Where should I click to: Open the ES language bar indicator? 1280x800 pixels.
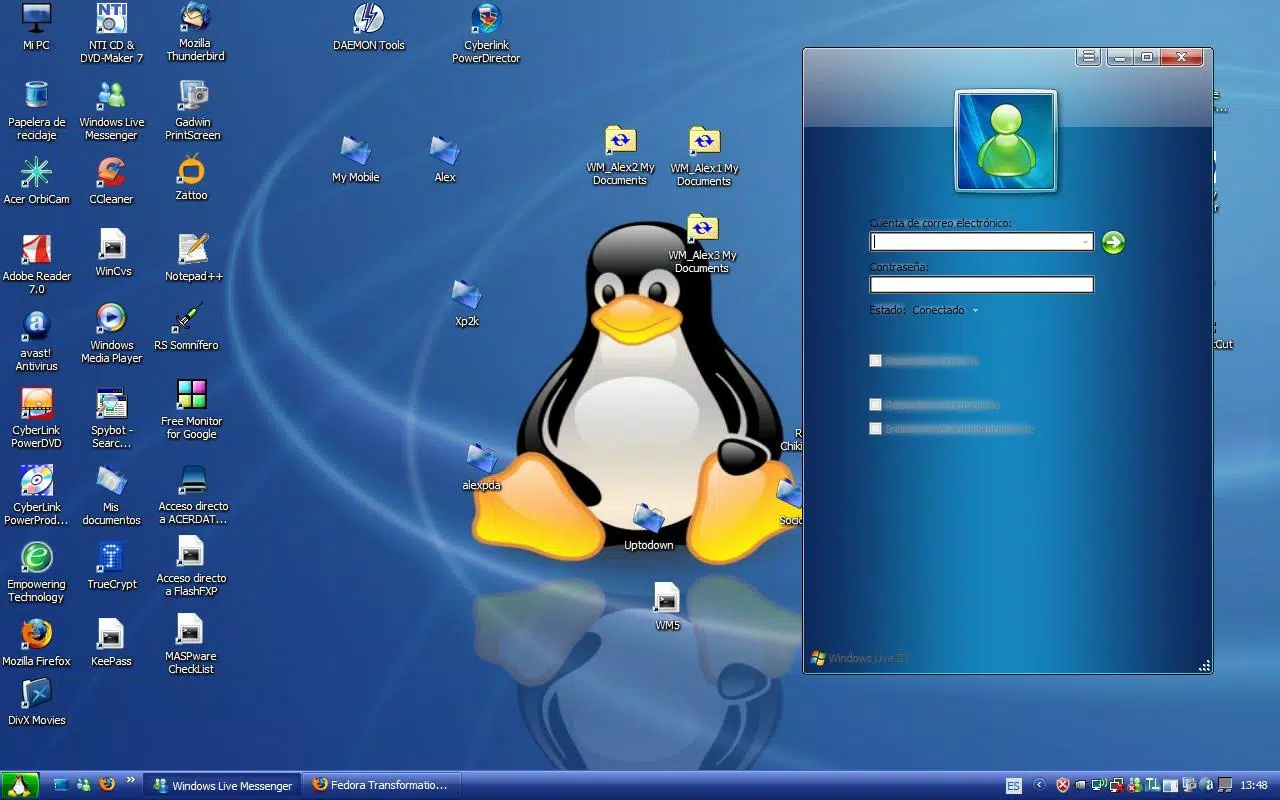[1014, 786]
